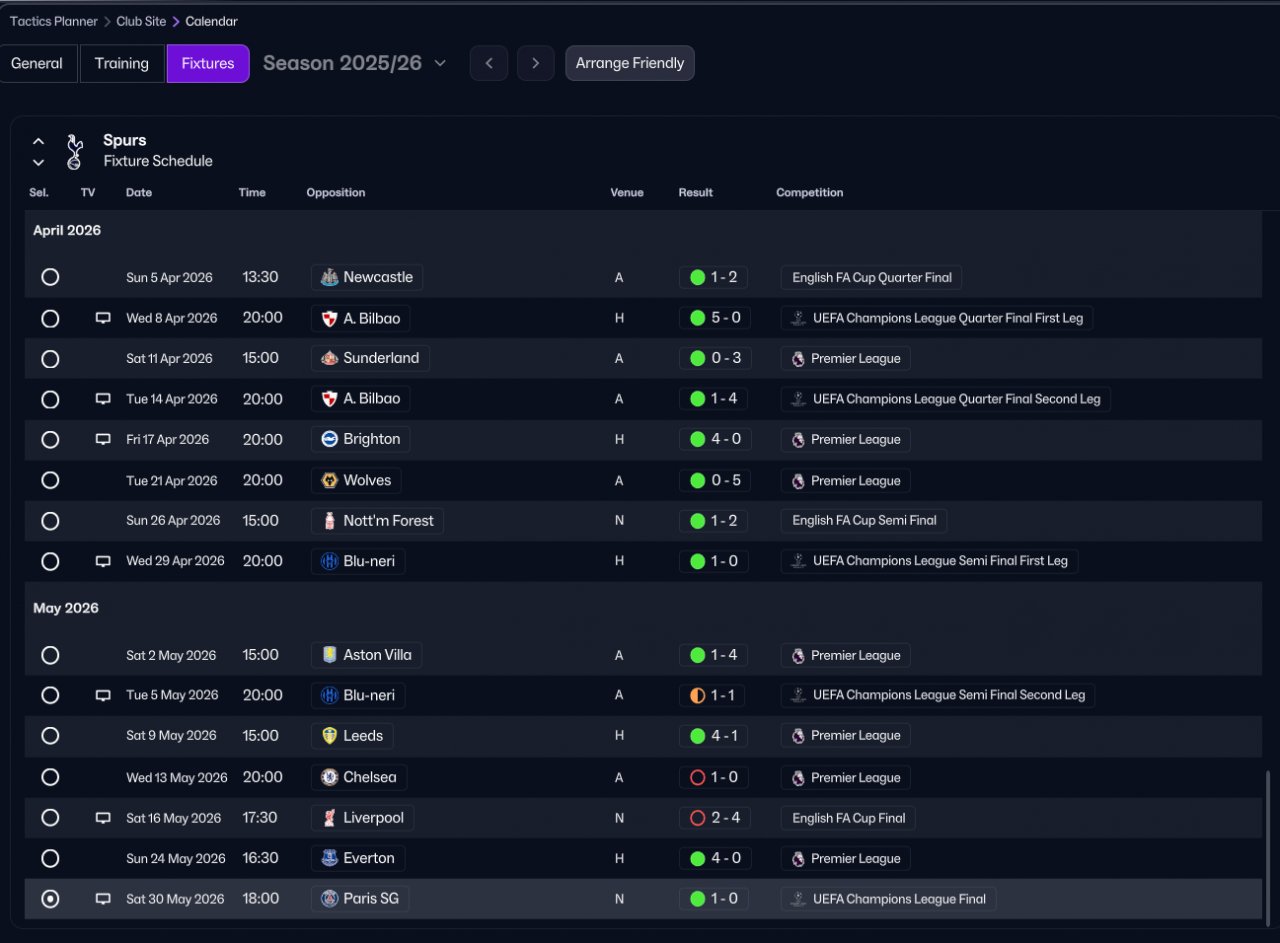1280x943 pixels.
Task: Select the Aston Villa fixture radio button
Action: tap(50, 655)
